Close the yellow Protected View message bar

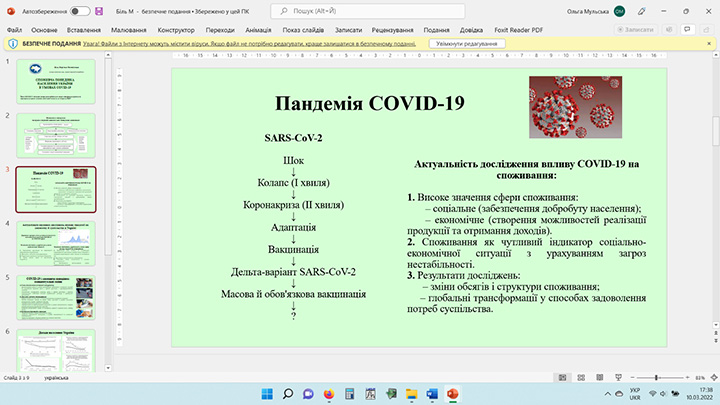tap(709, 44)
